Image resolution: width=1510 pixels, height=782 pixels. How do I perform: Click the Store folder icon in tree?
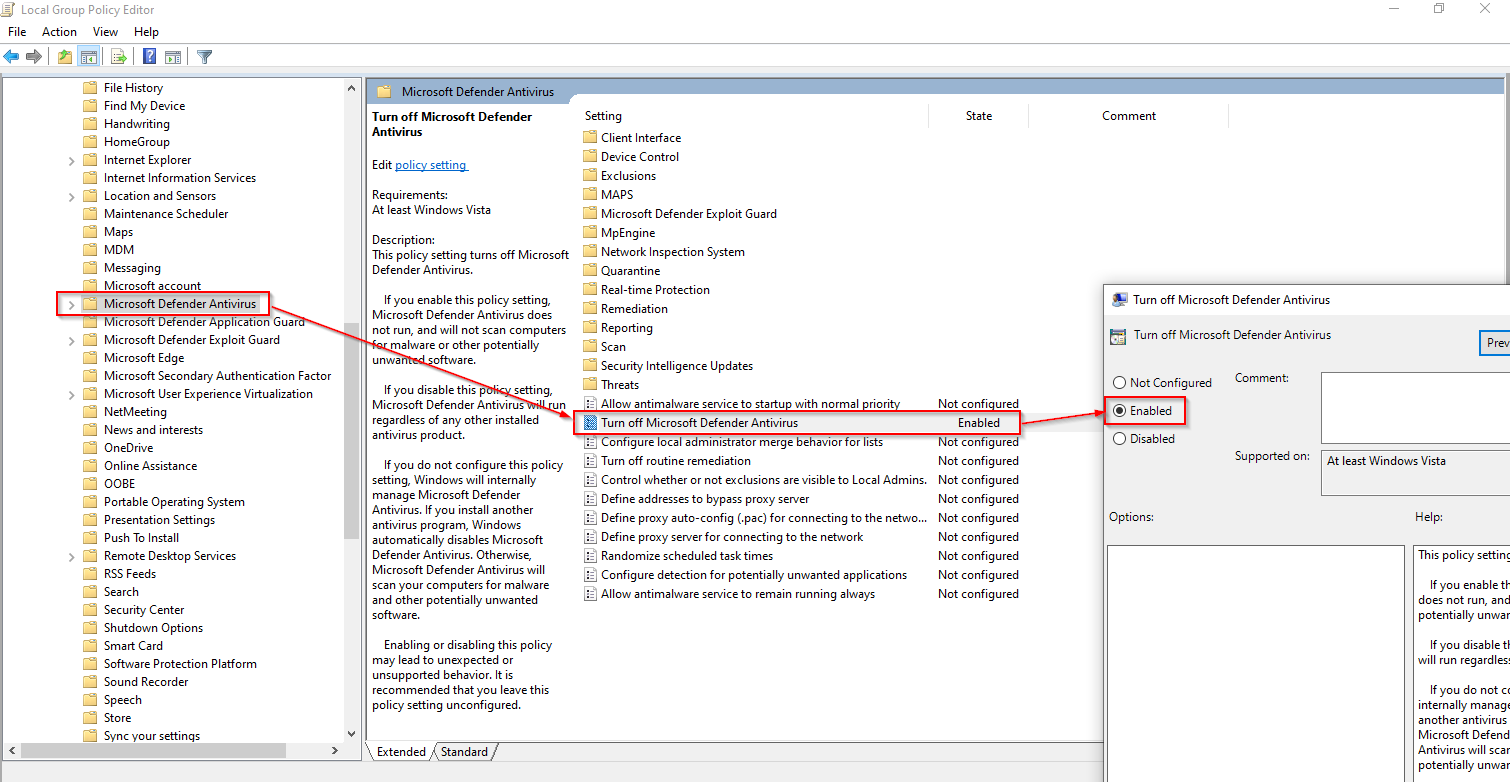point(90,718)
